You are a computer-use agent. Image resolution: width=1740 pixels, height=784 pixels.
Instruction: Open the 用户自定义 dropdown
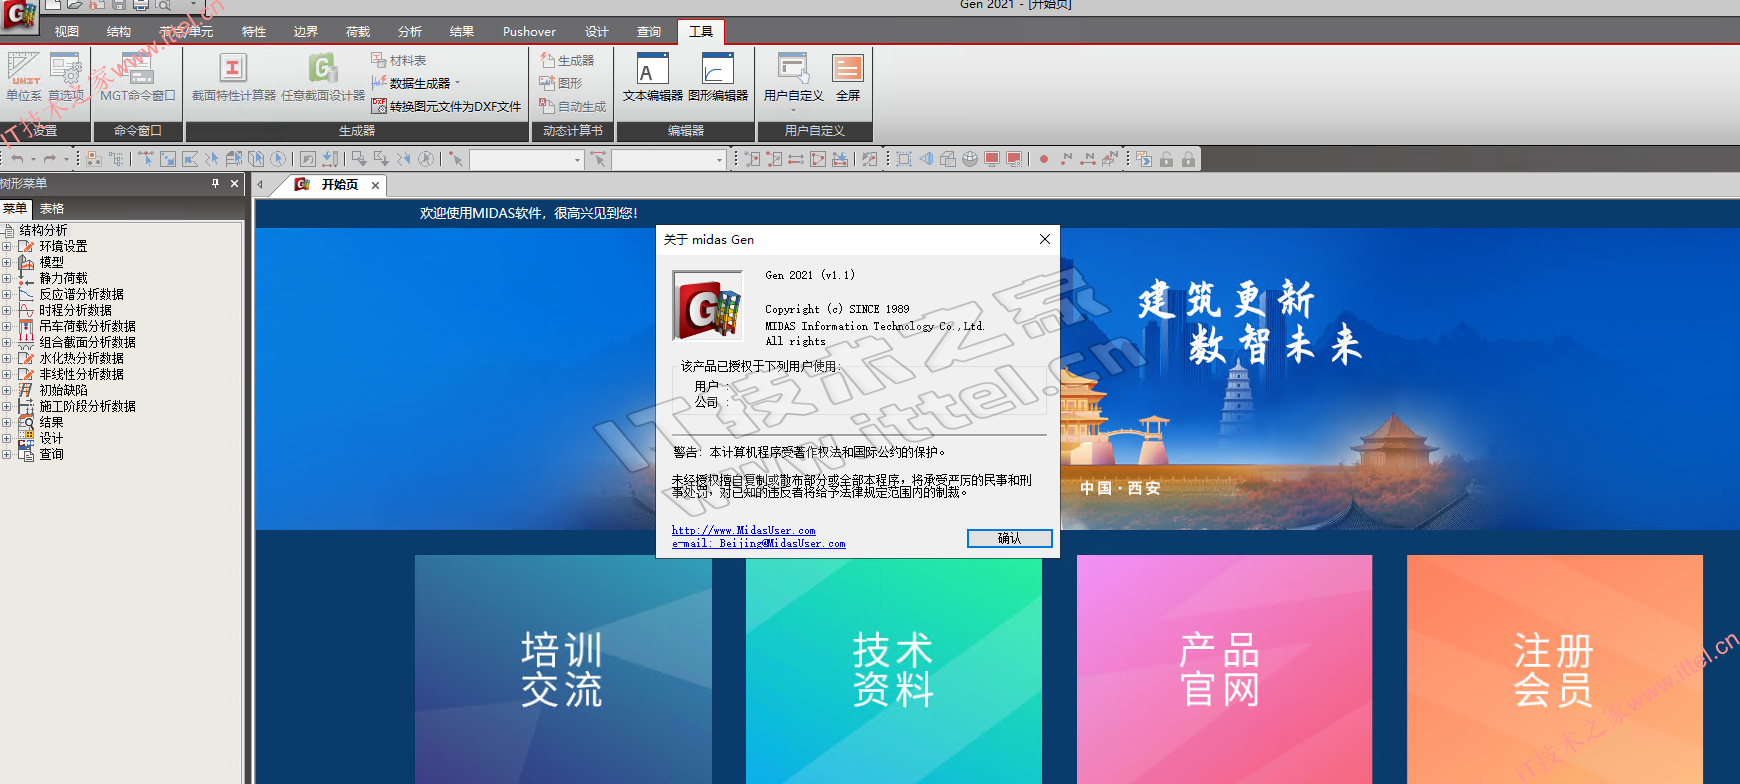tap(793, 108)
